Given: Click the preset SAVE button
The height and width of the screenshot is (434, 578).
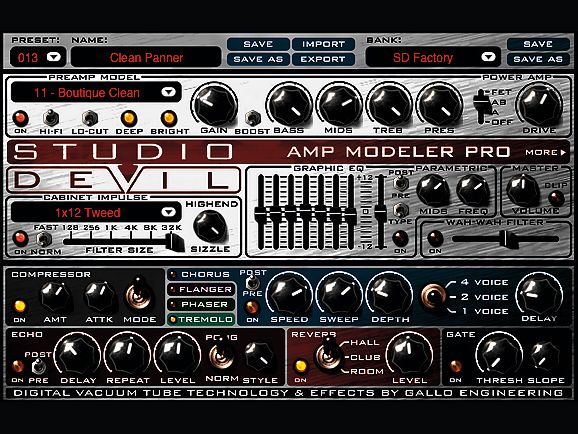Looking at the screenshot, I should point(258,44).
